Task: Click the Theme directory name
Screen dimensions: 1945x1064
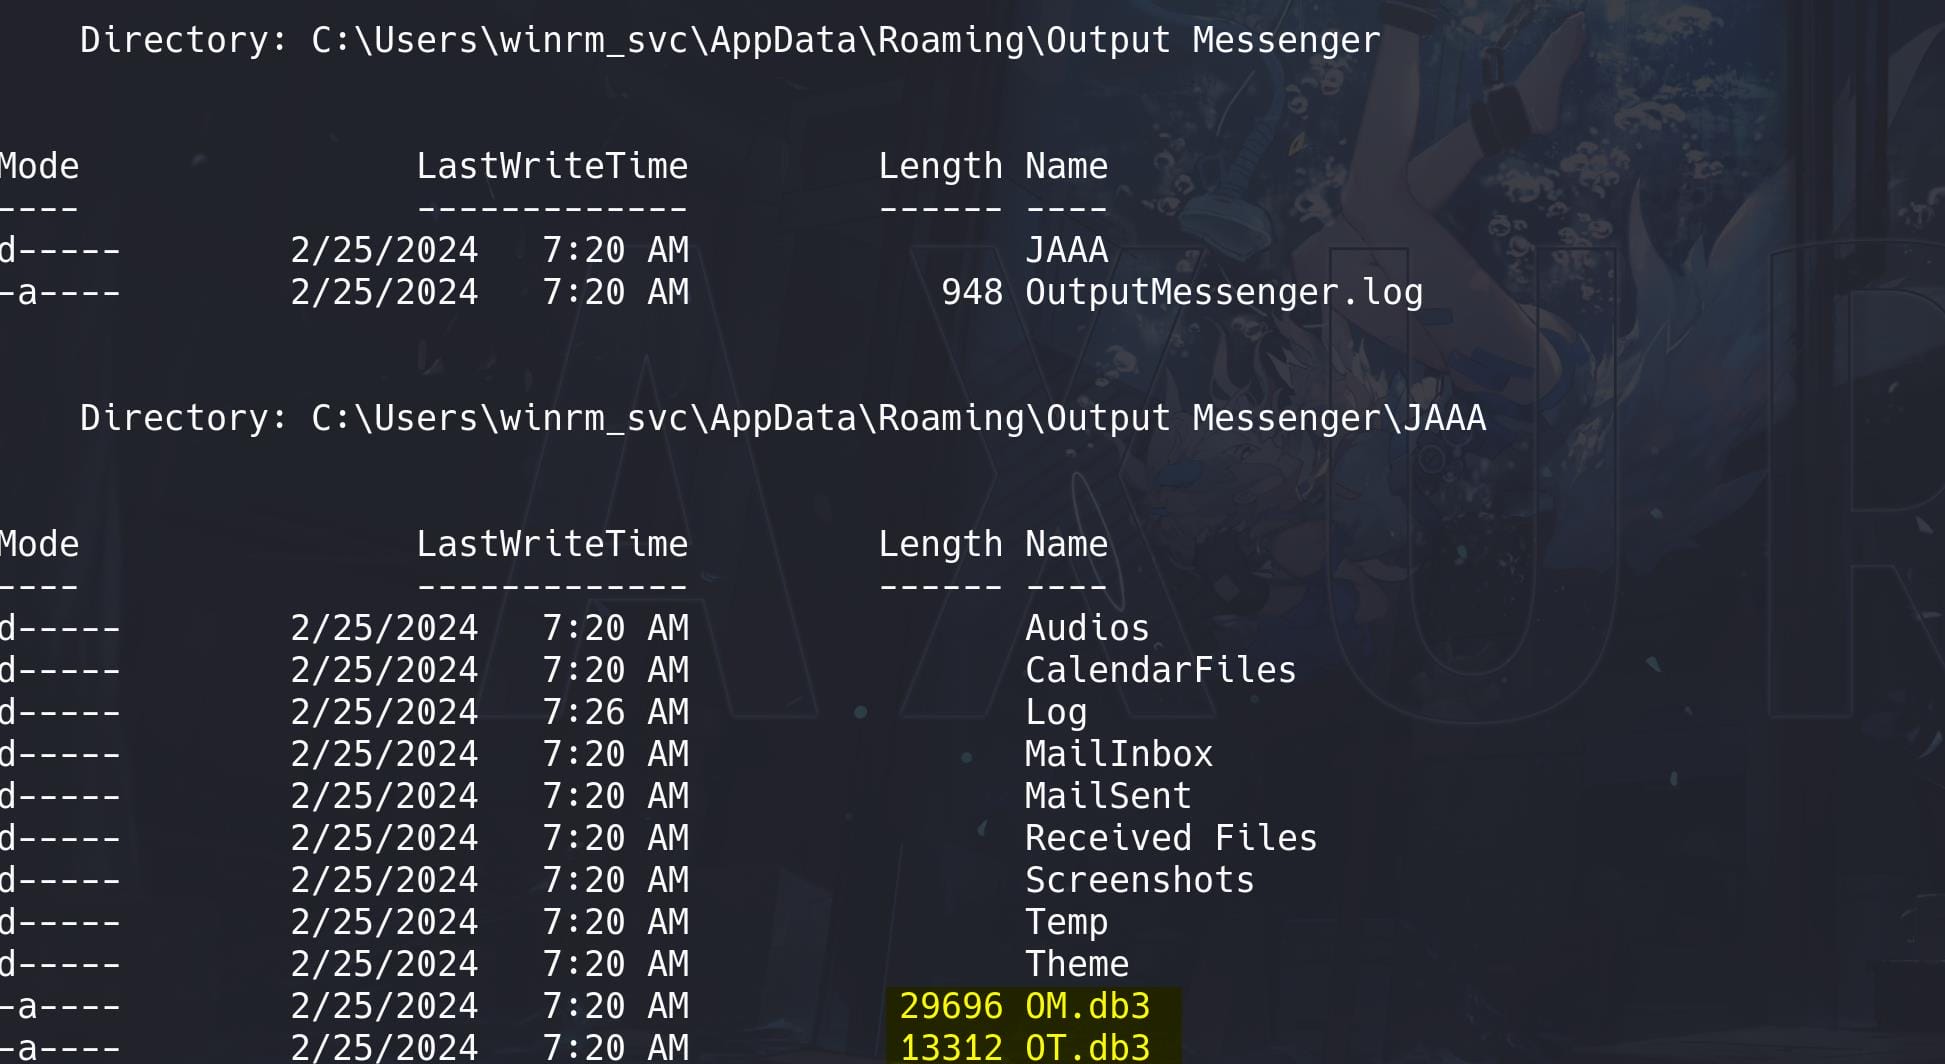Action: (1076, 964)
